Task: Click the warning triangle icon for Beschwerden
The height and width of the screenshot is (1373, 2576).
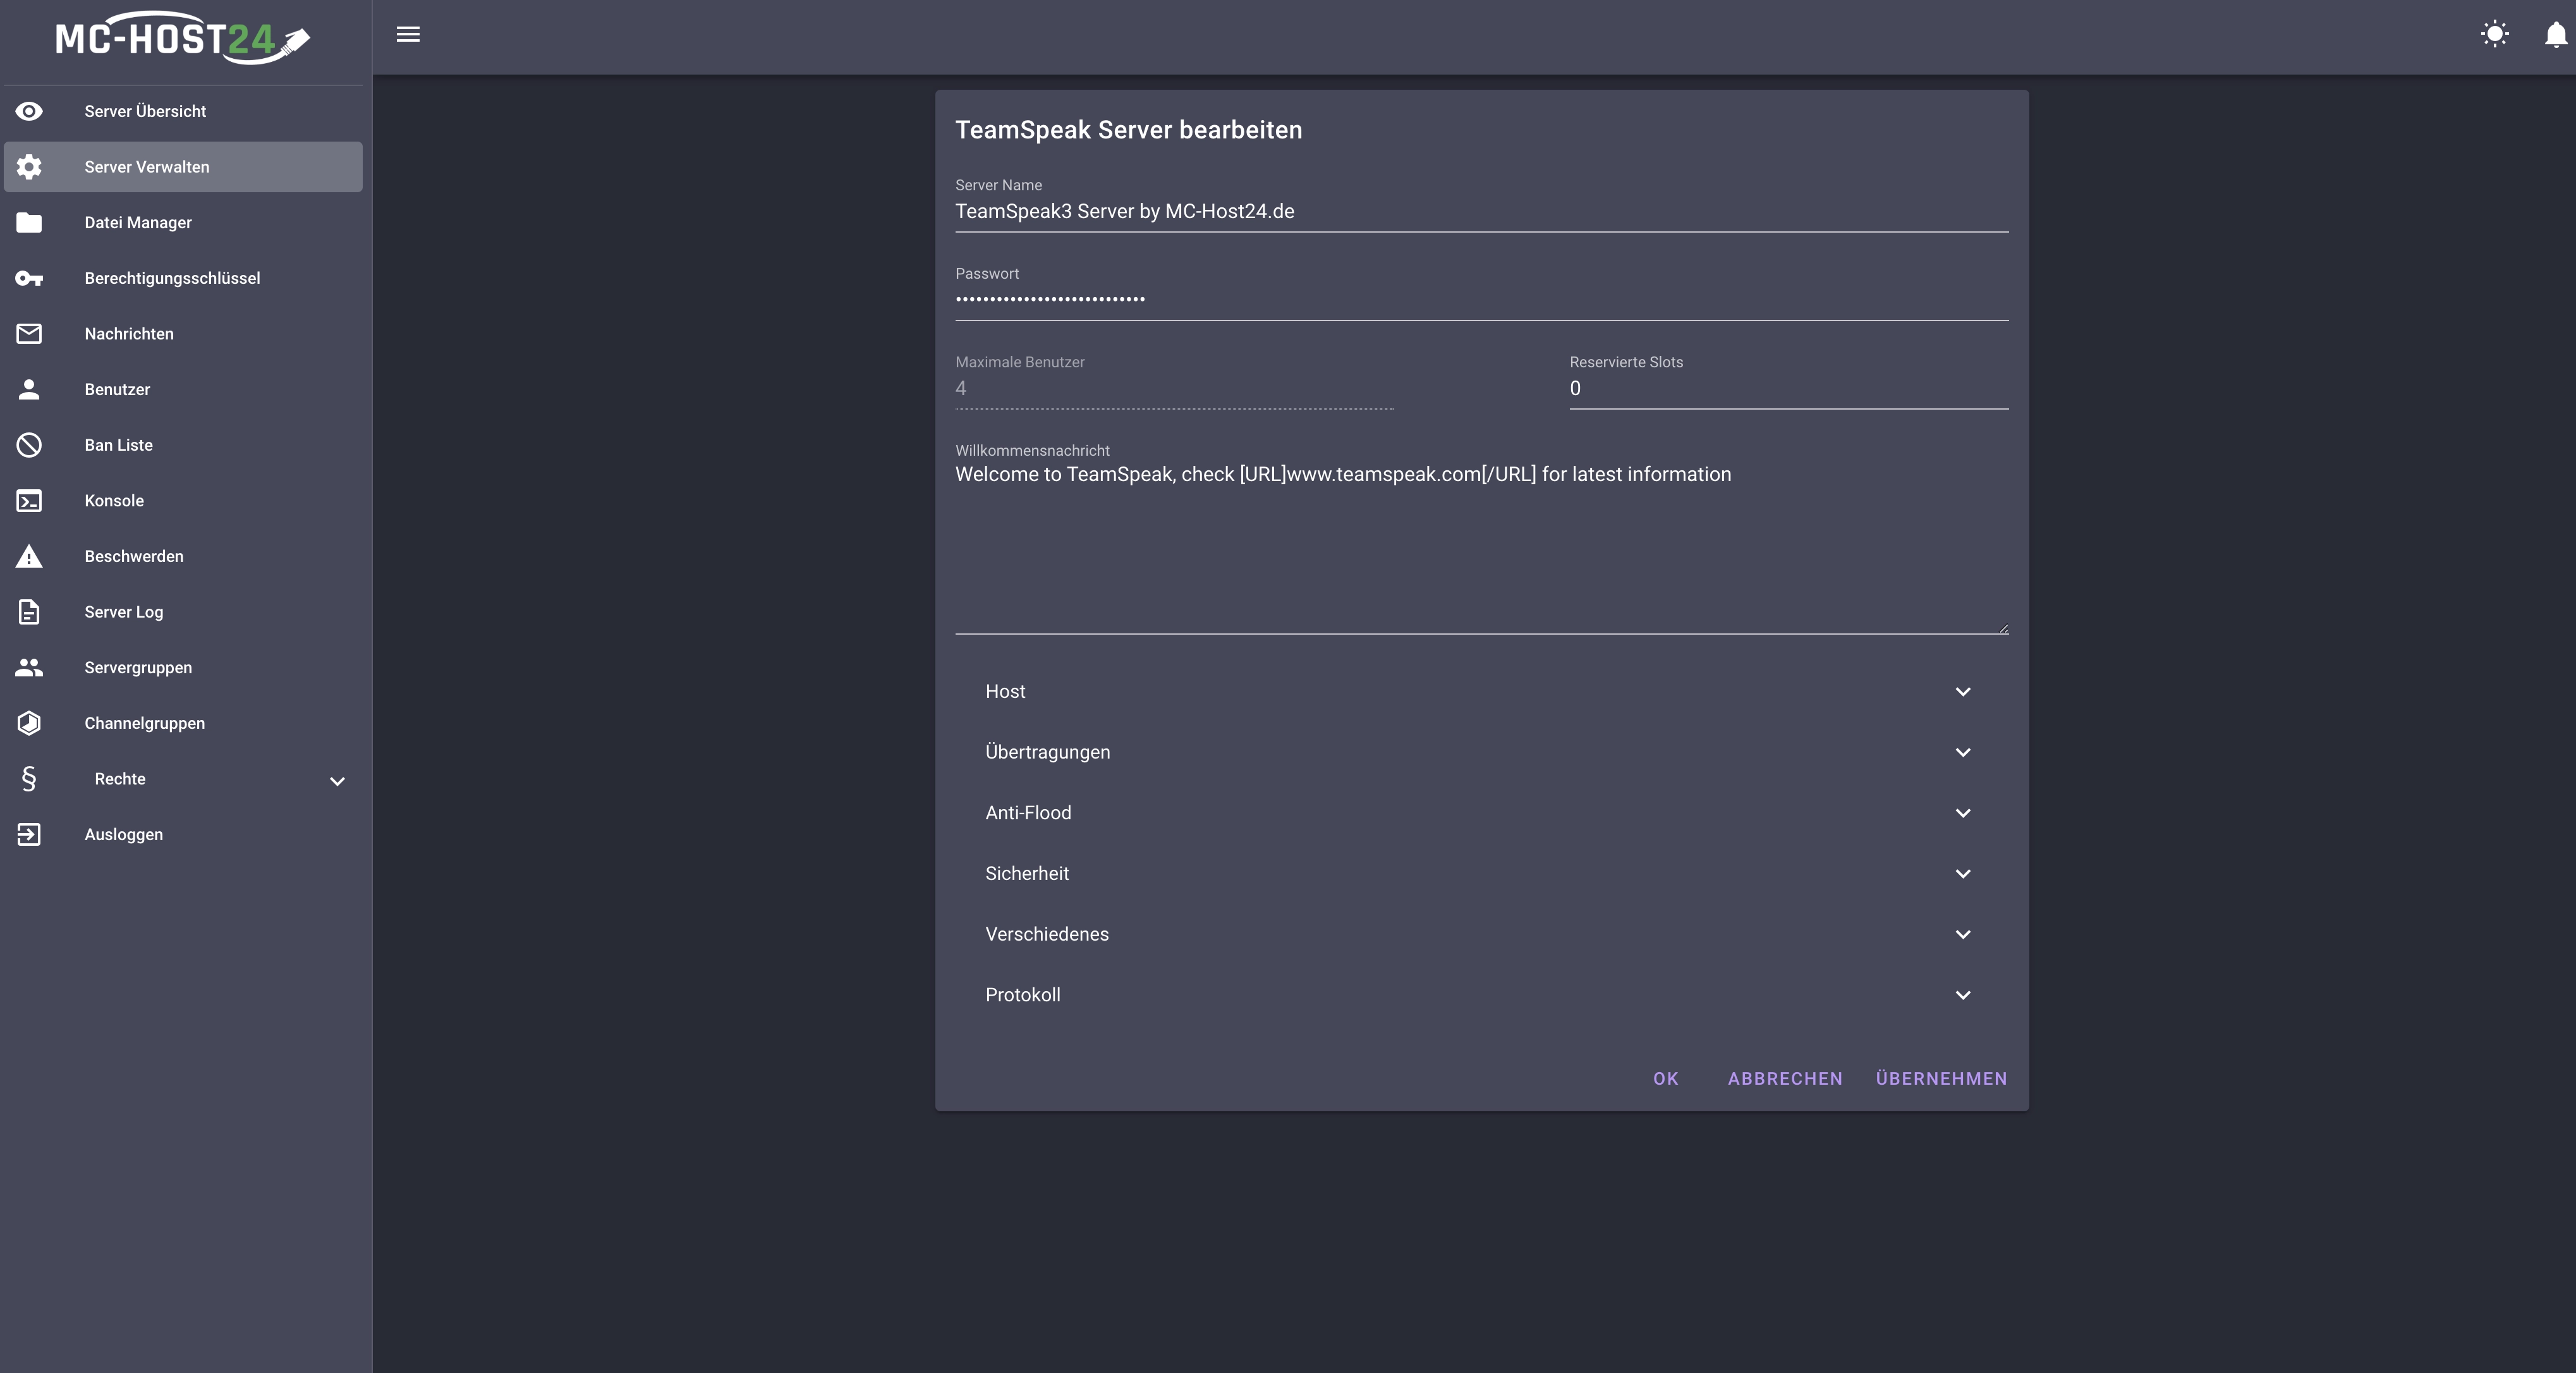Action: tap(29, 556)
